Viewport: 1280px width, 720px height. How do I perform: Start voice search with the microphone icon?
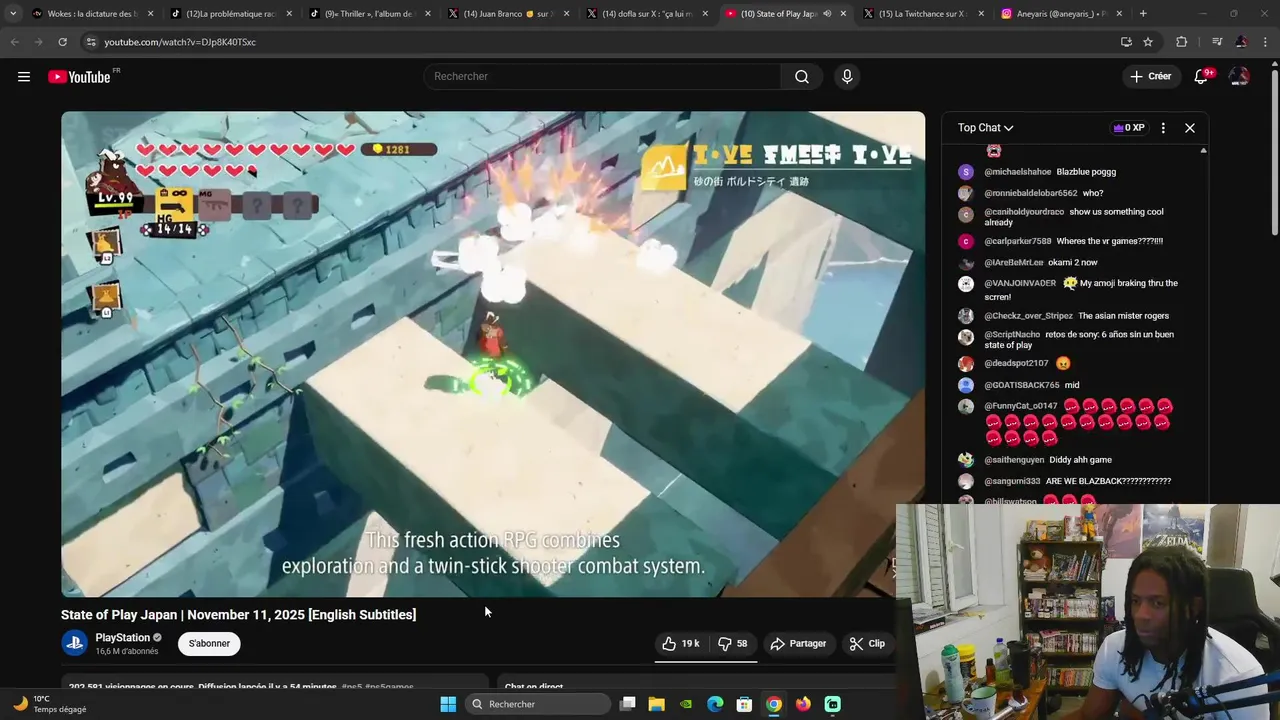847,77
